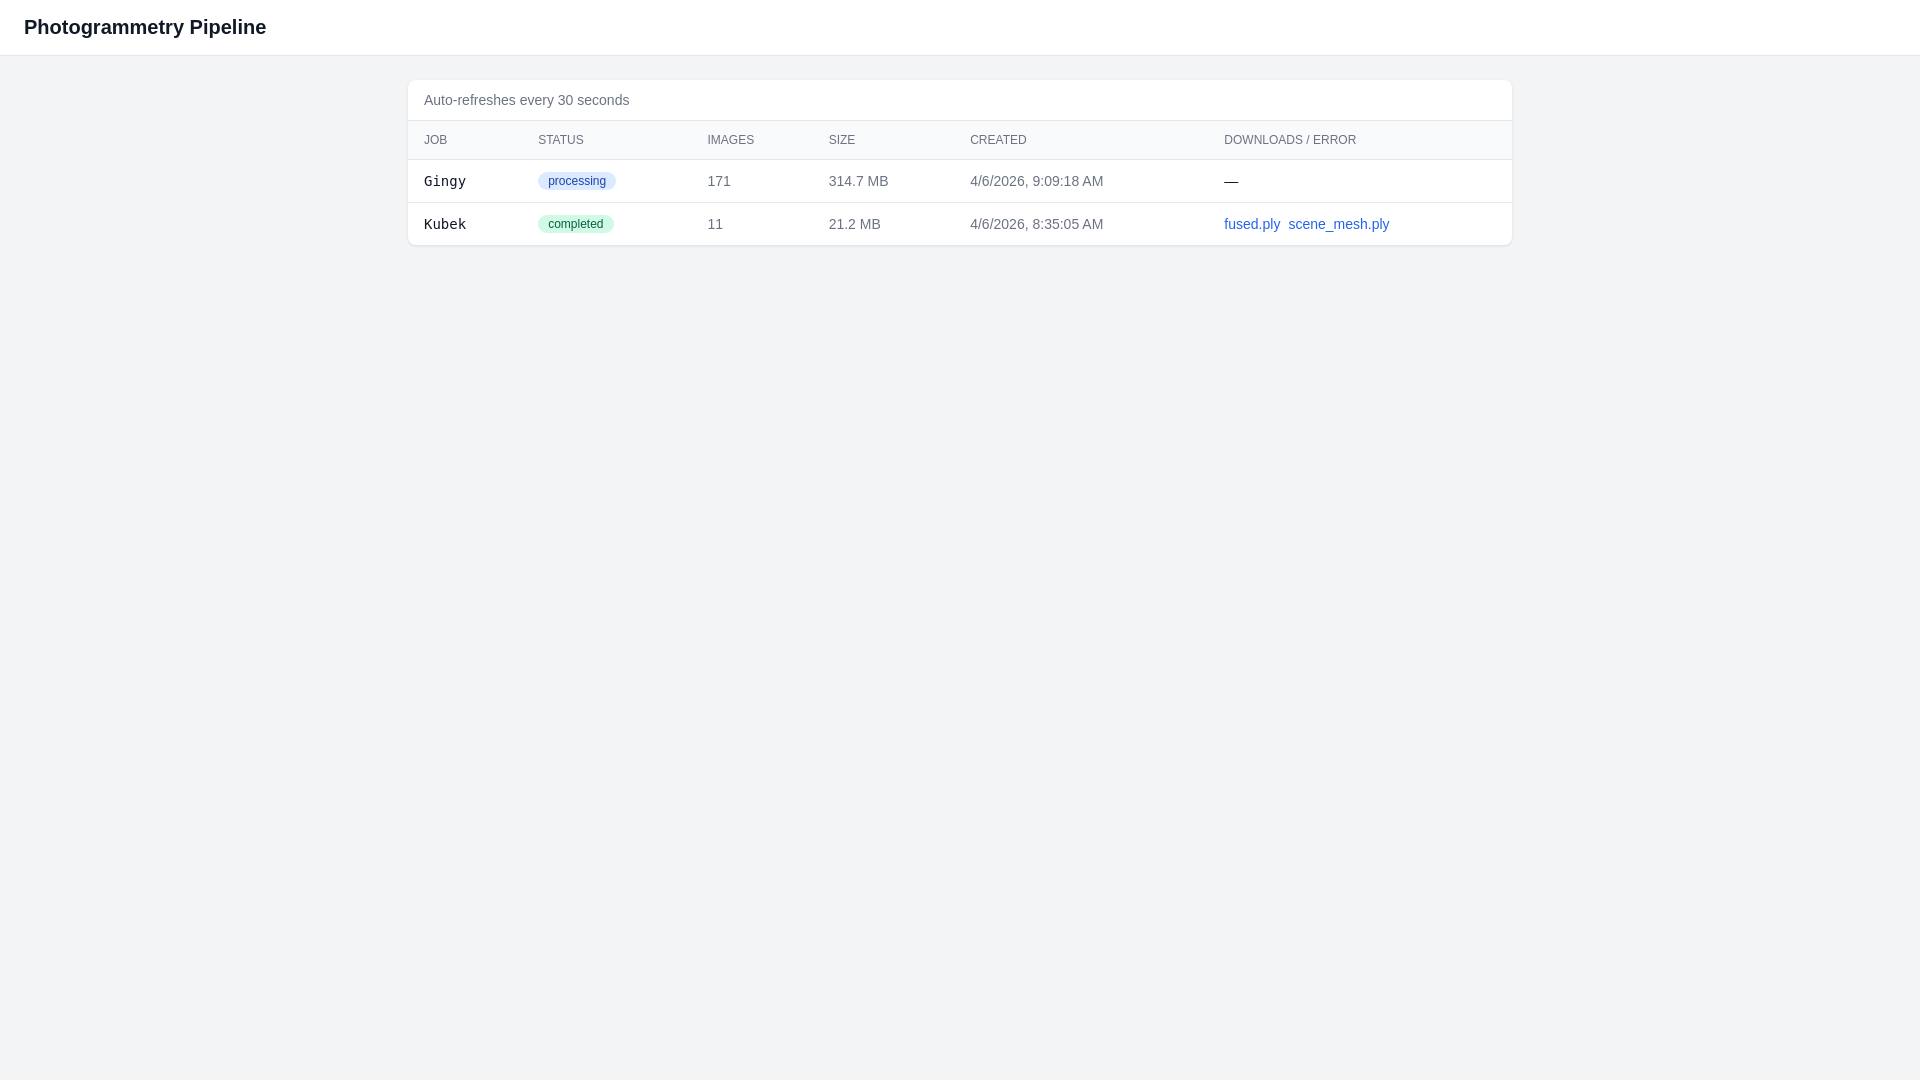Click the DOWNLOADS / ERROR column header
Viewport: 1920px width, 1080px height.
1290,140
